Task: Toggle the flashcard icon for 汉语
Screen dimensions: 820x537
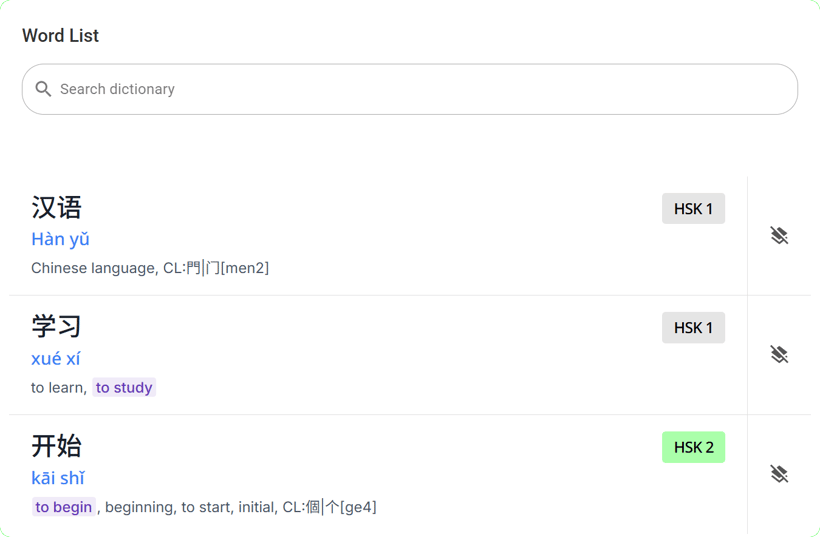Action: (779, 236)
